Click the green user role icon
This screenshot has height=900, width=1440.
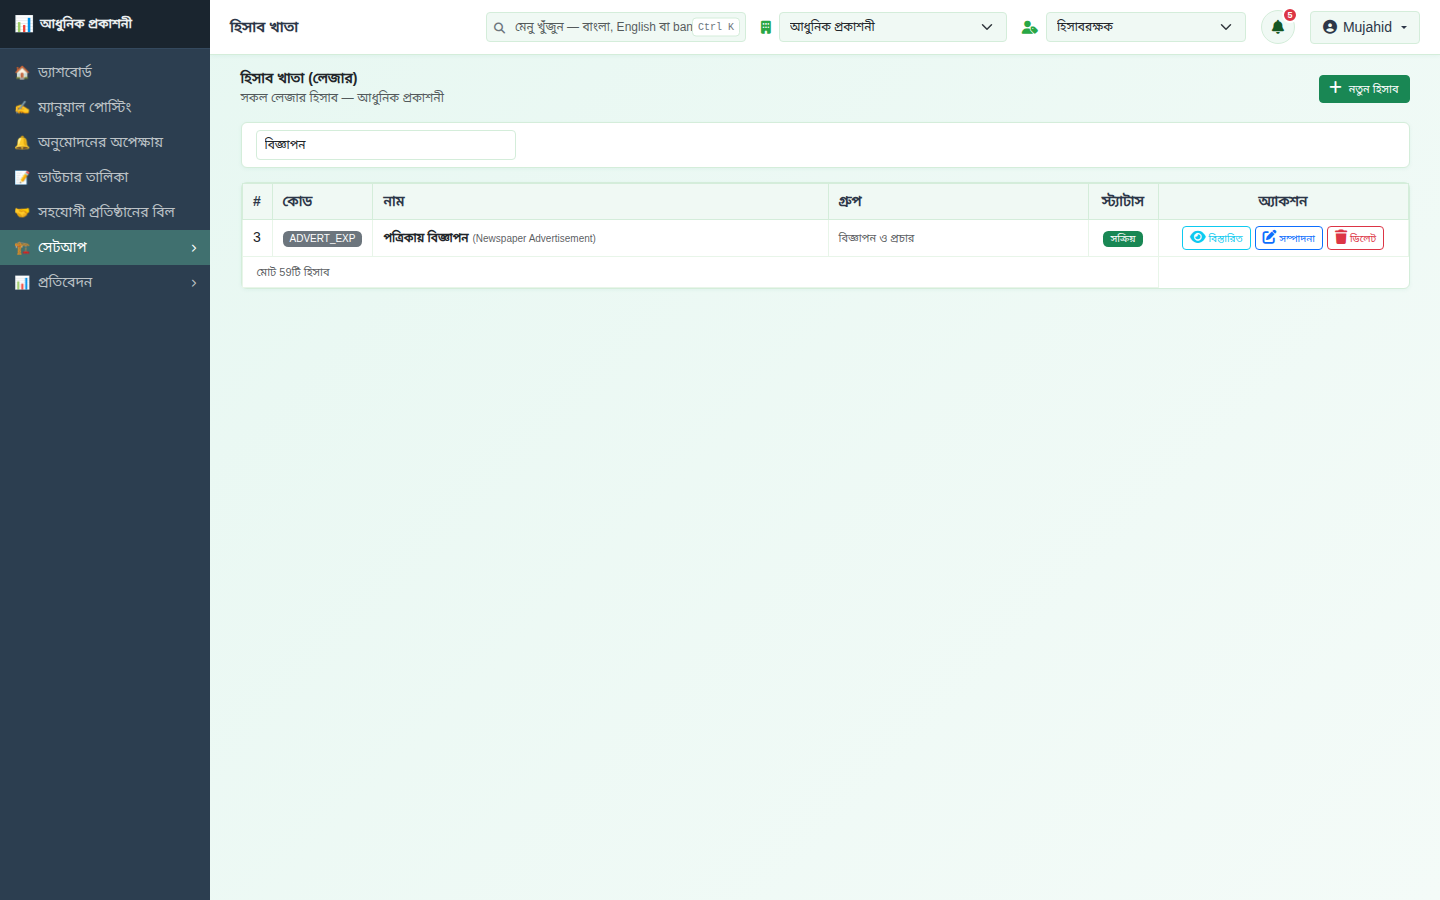tap(1029, 28)
